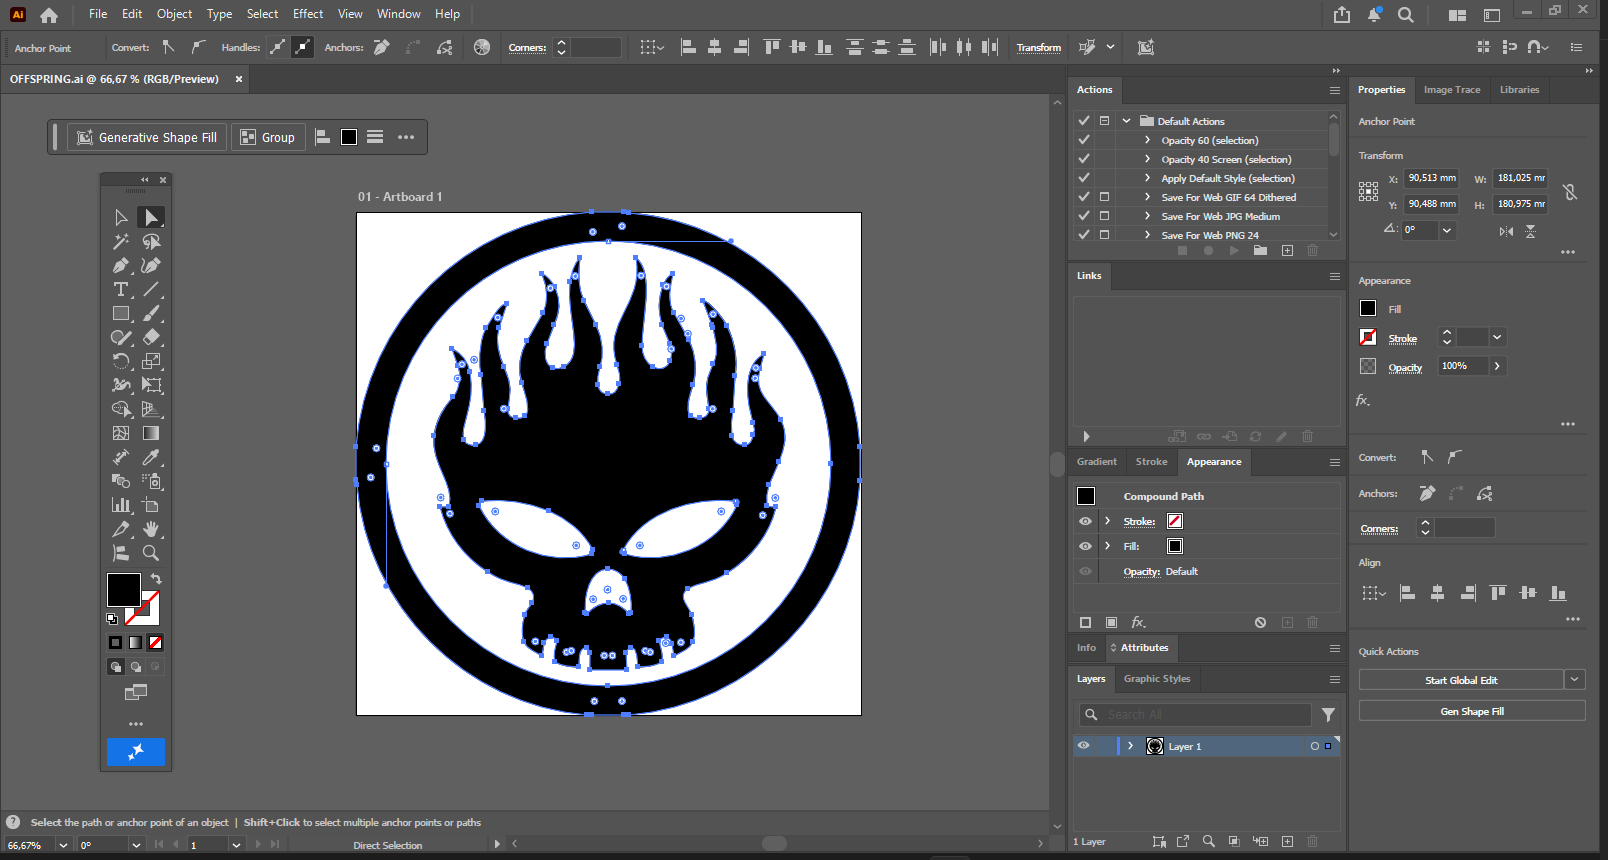1608x860 pixels.
Task: Select the Magic Wand tool
Action: click(121, 241)
